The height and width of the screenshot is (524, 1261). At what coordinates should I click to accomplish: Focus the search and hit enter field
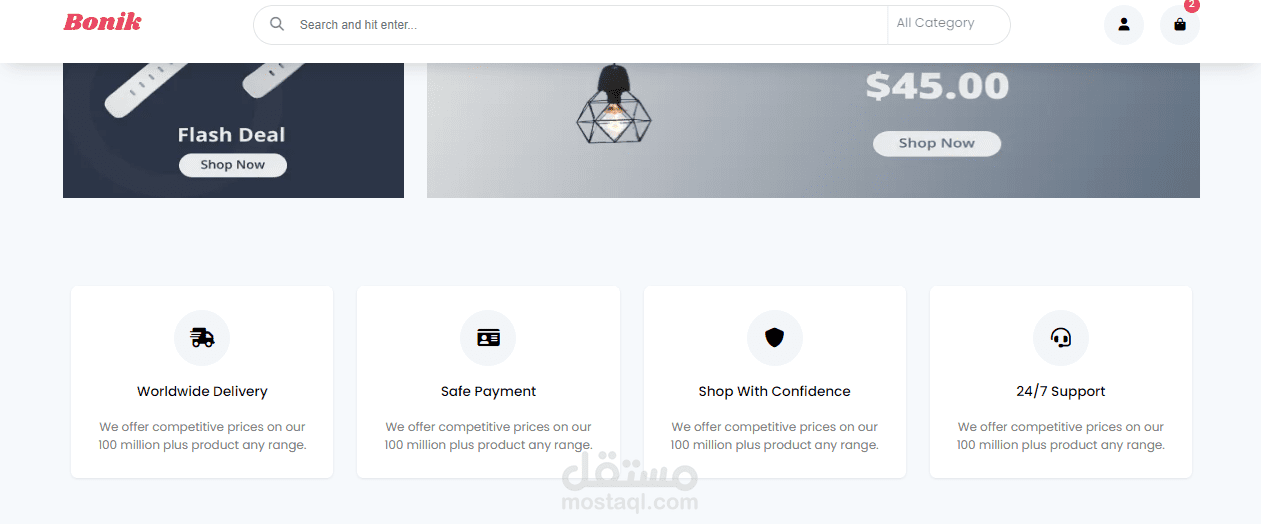click(x=590, y=24)
